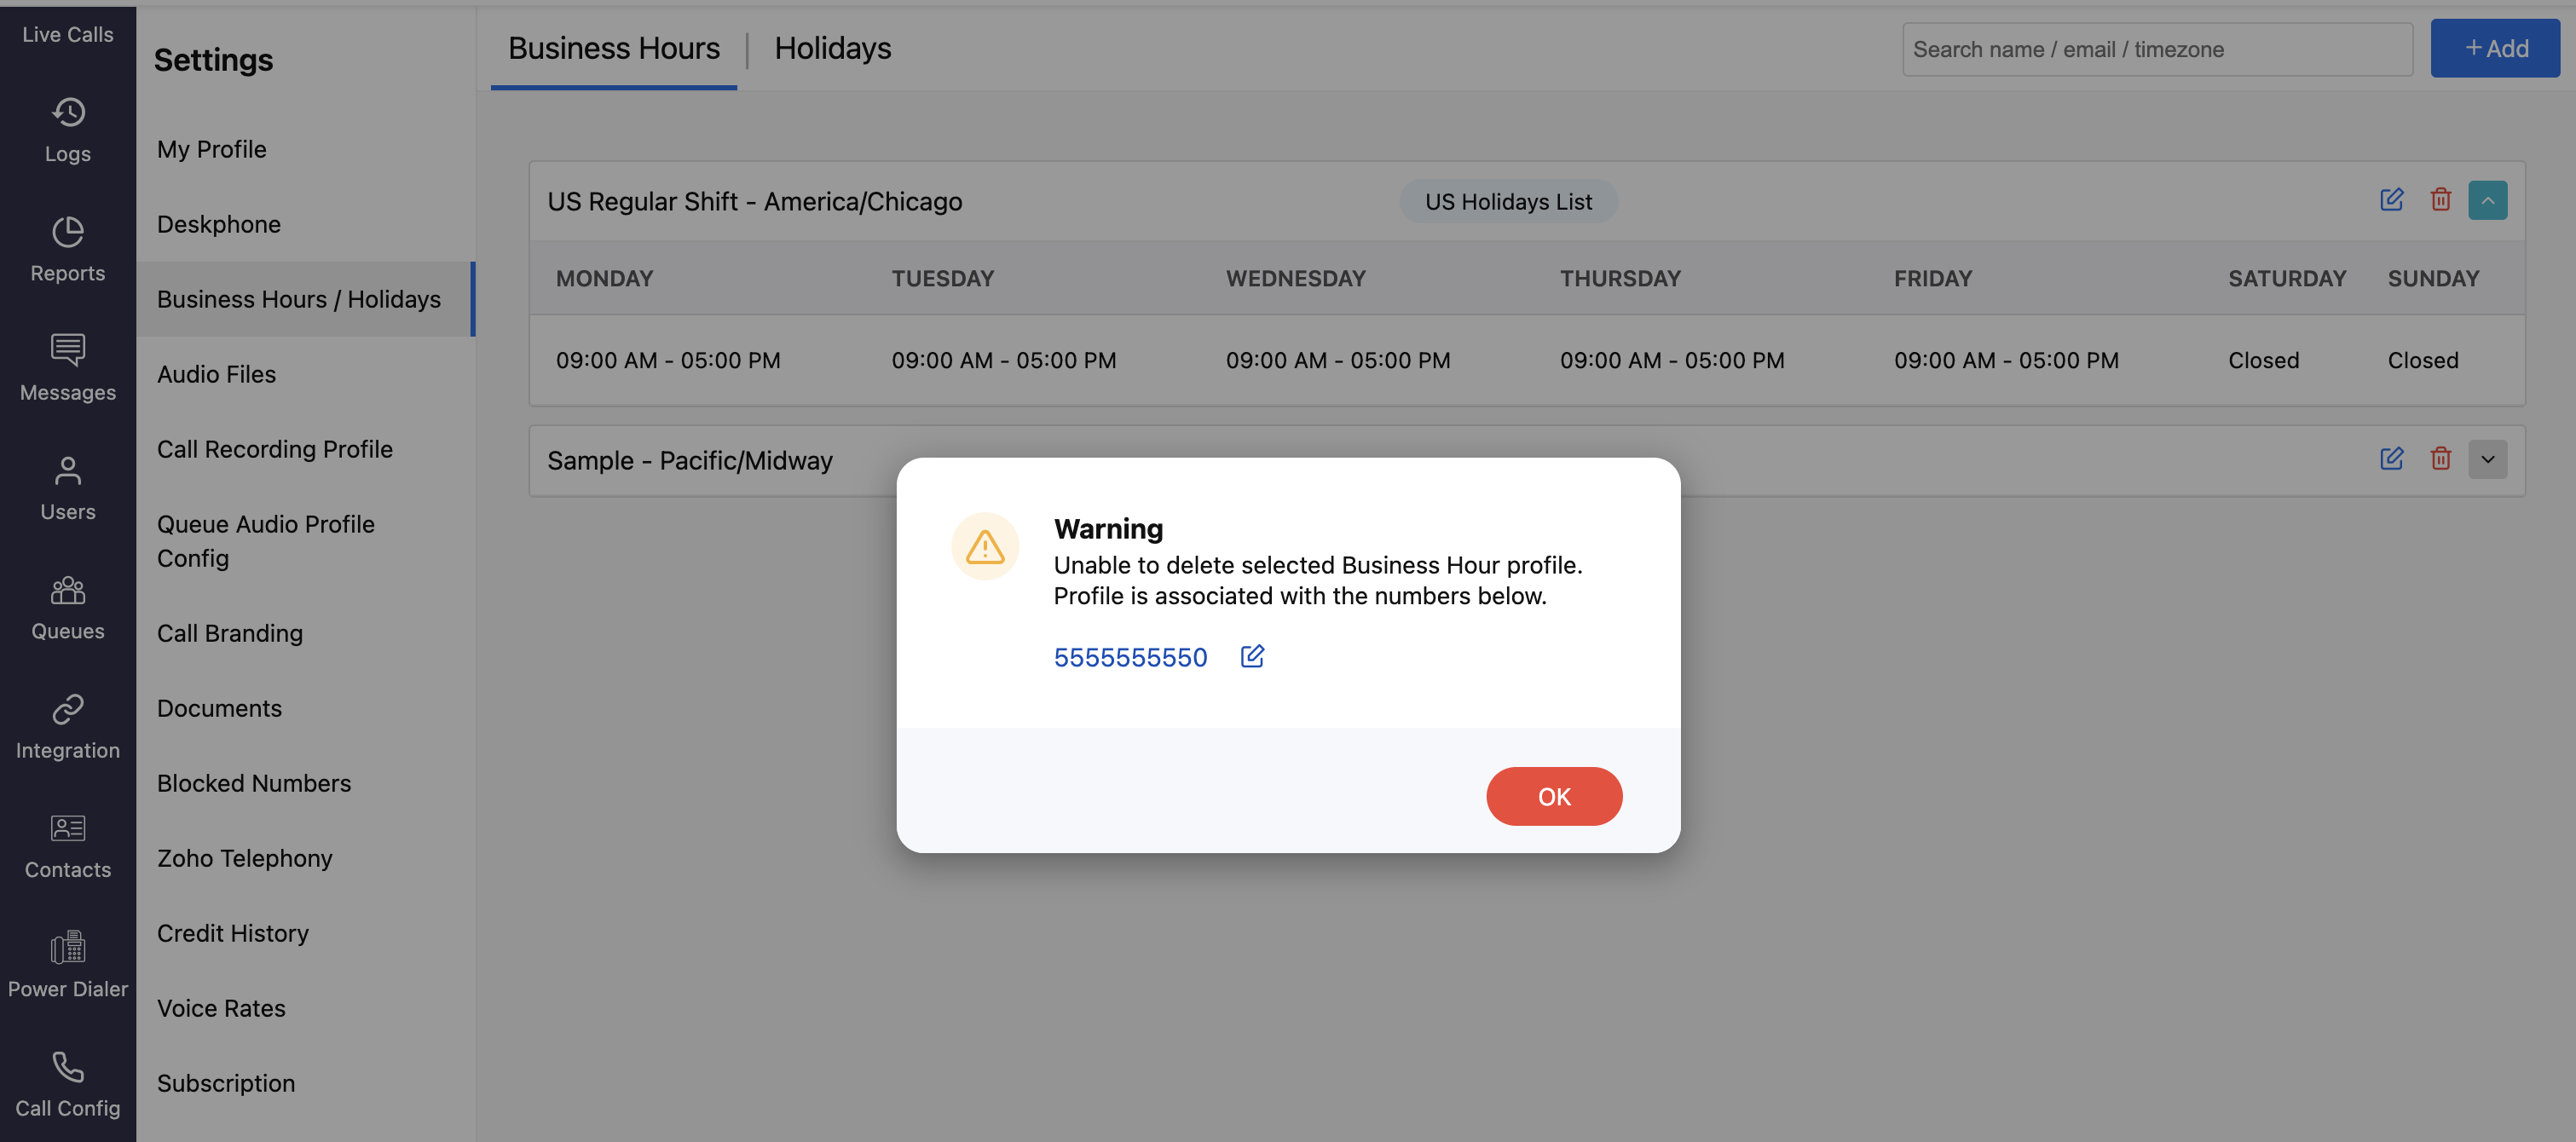This screenshot has height=1142, width=2576.
Task: Expand the Sample Pacific/Midway schedule
Action: 2487,459
